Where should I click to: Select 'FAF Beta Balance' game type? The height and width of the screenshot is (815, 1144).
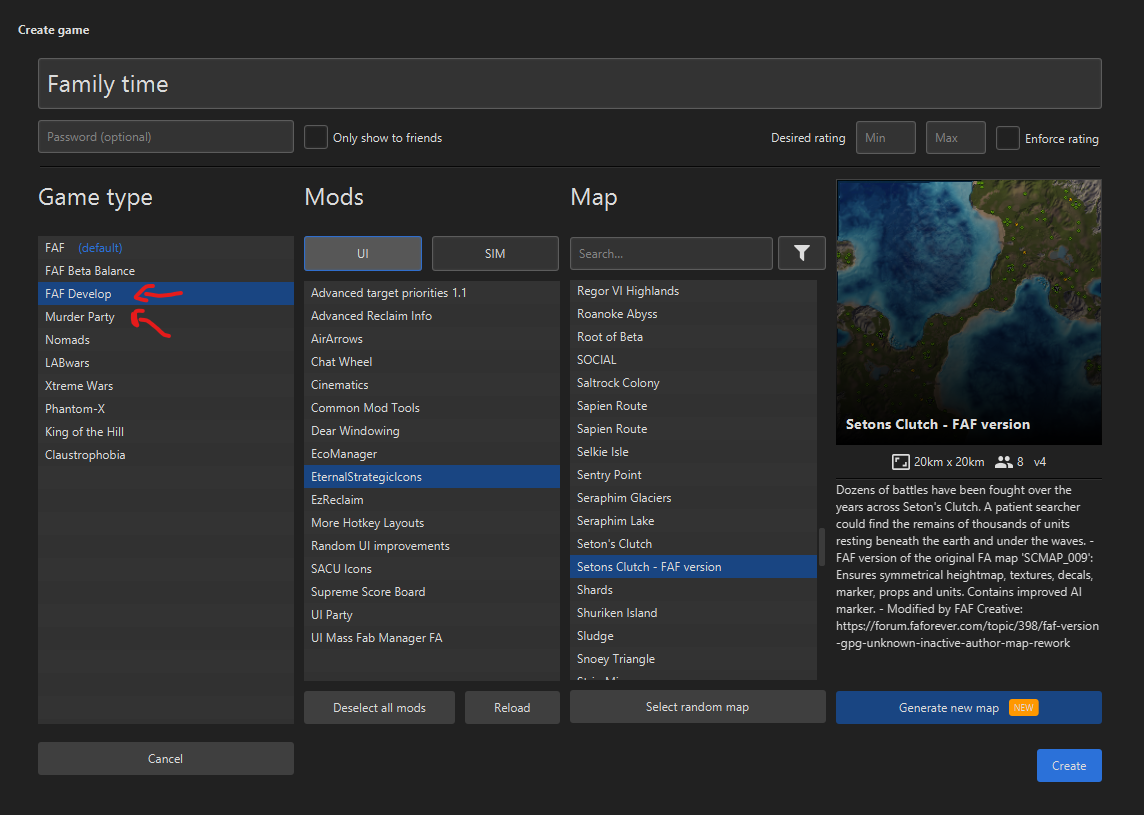click(x=166, y=271)
